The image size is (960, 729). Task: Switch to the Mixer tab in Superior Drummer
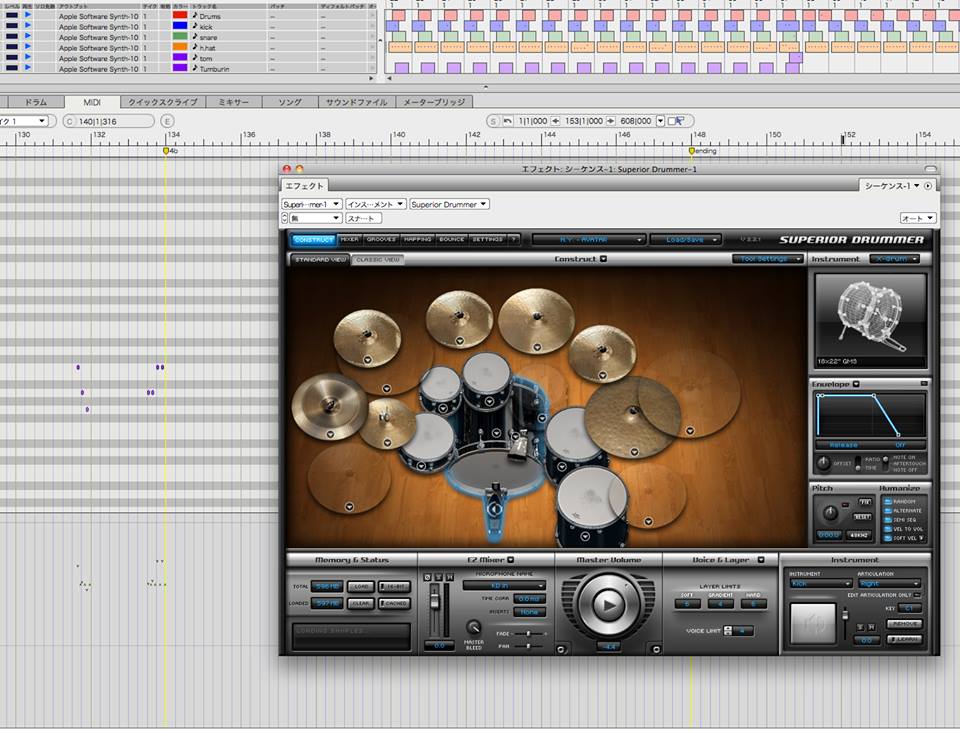349,239
